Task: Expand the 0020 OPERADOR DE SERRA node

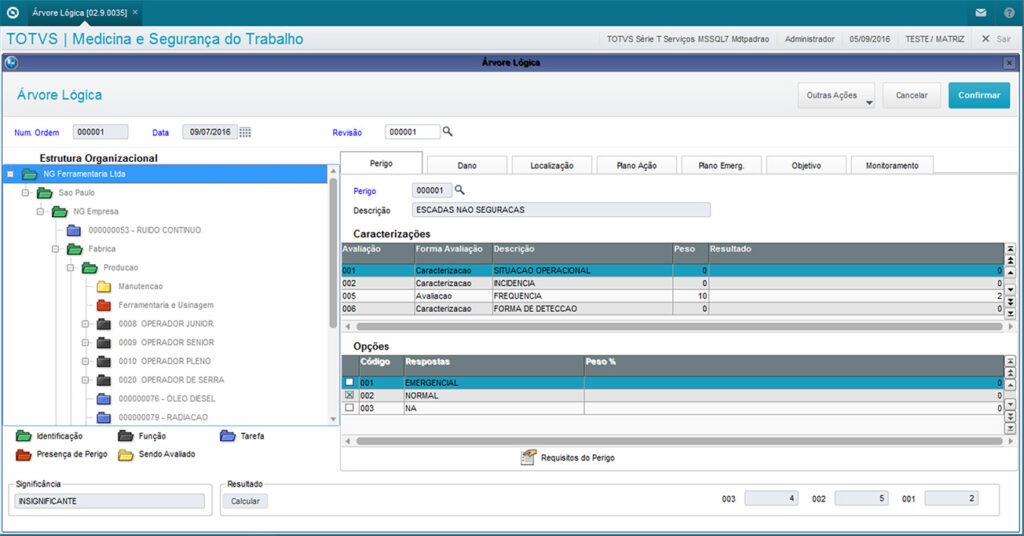Action: click(x=86, y=379)
